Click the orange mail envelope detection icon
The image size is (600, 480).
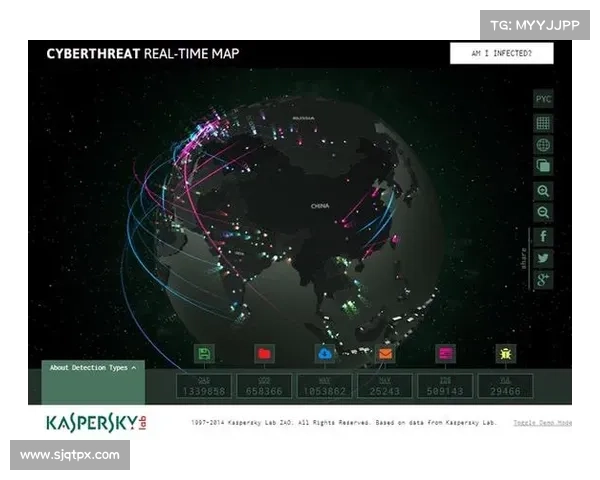[385, 354]
